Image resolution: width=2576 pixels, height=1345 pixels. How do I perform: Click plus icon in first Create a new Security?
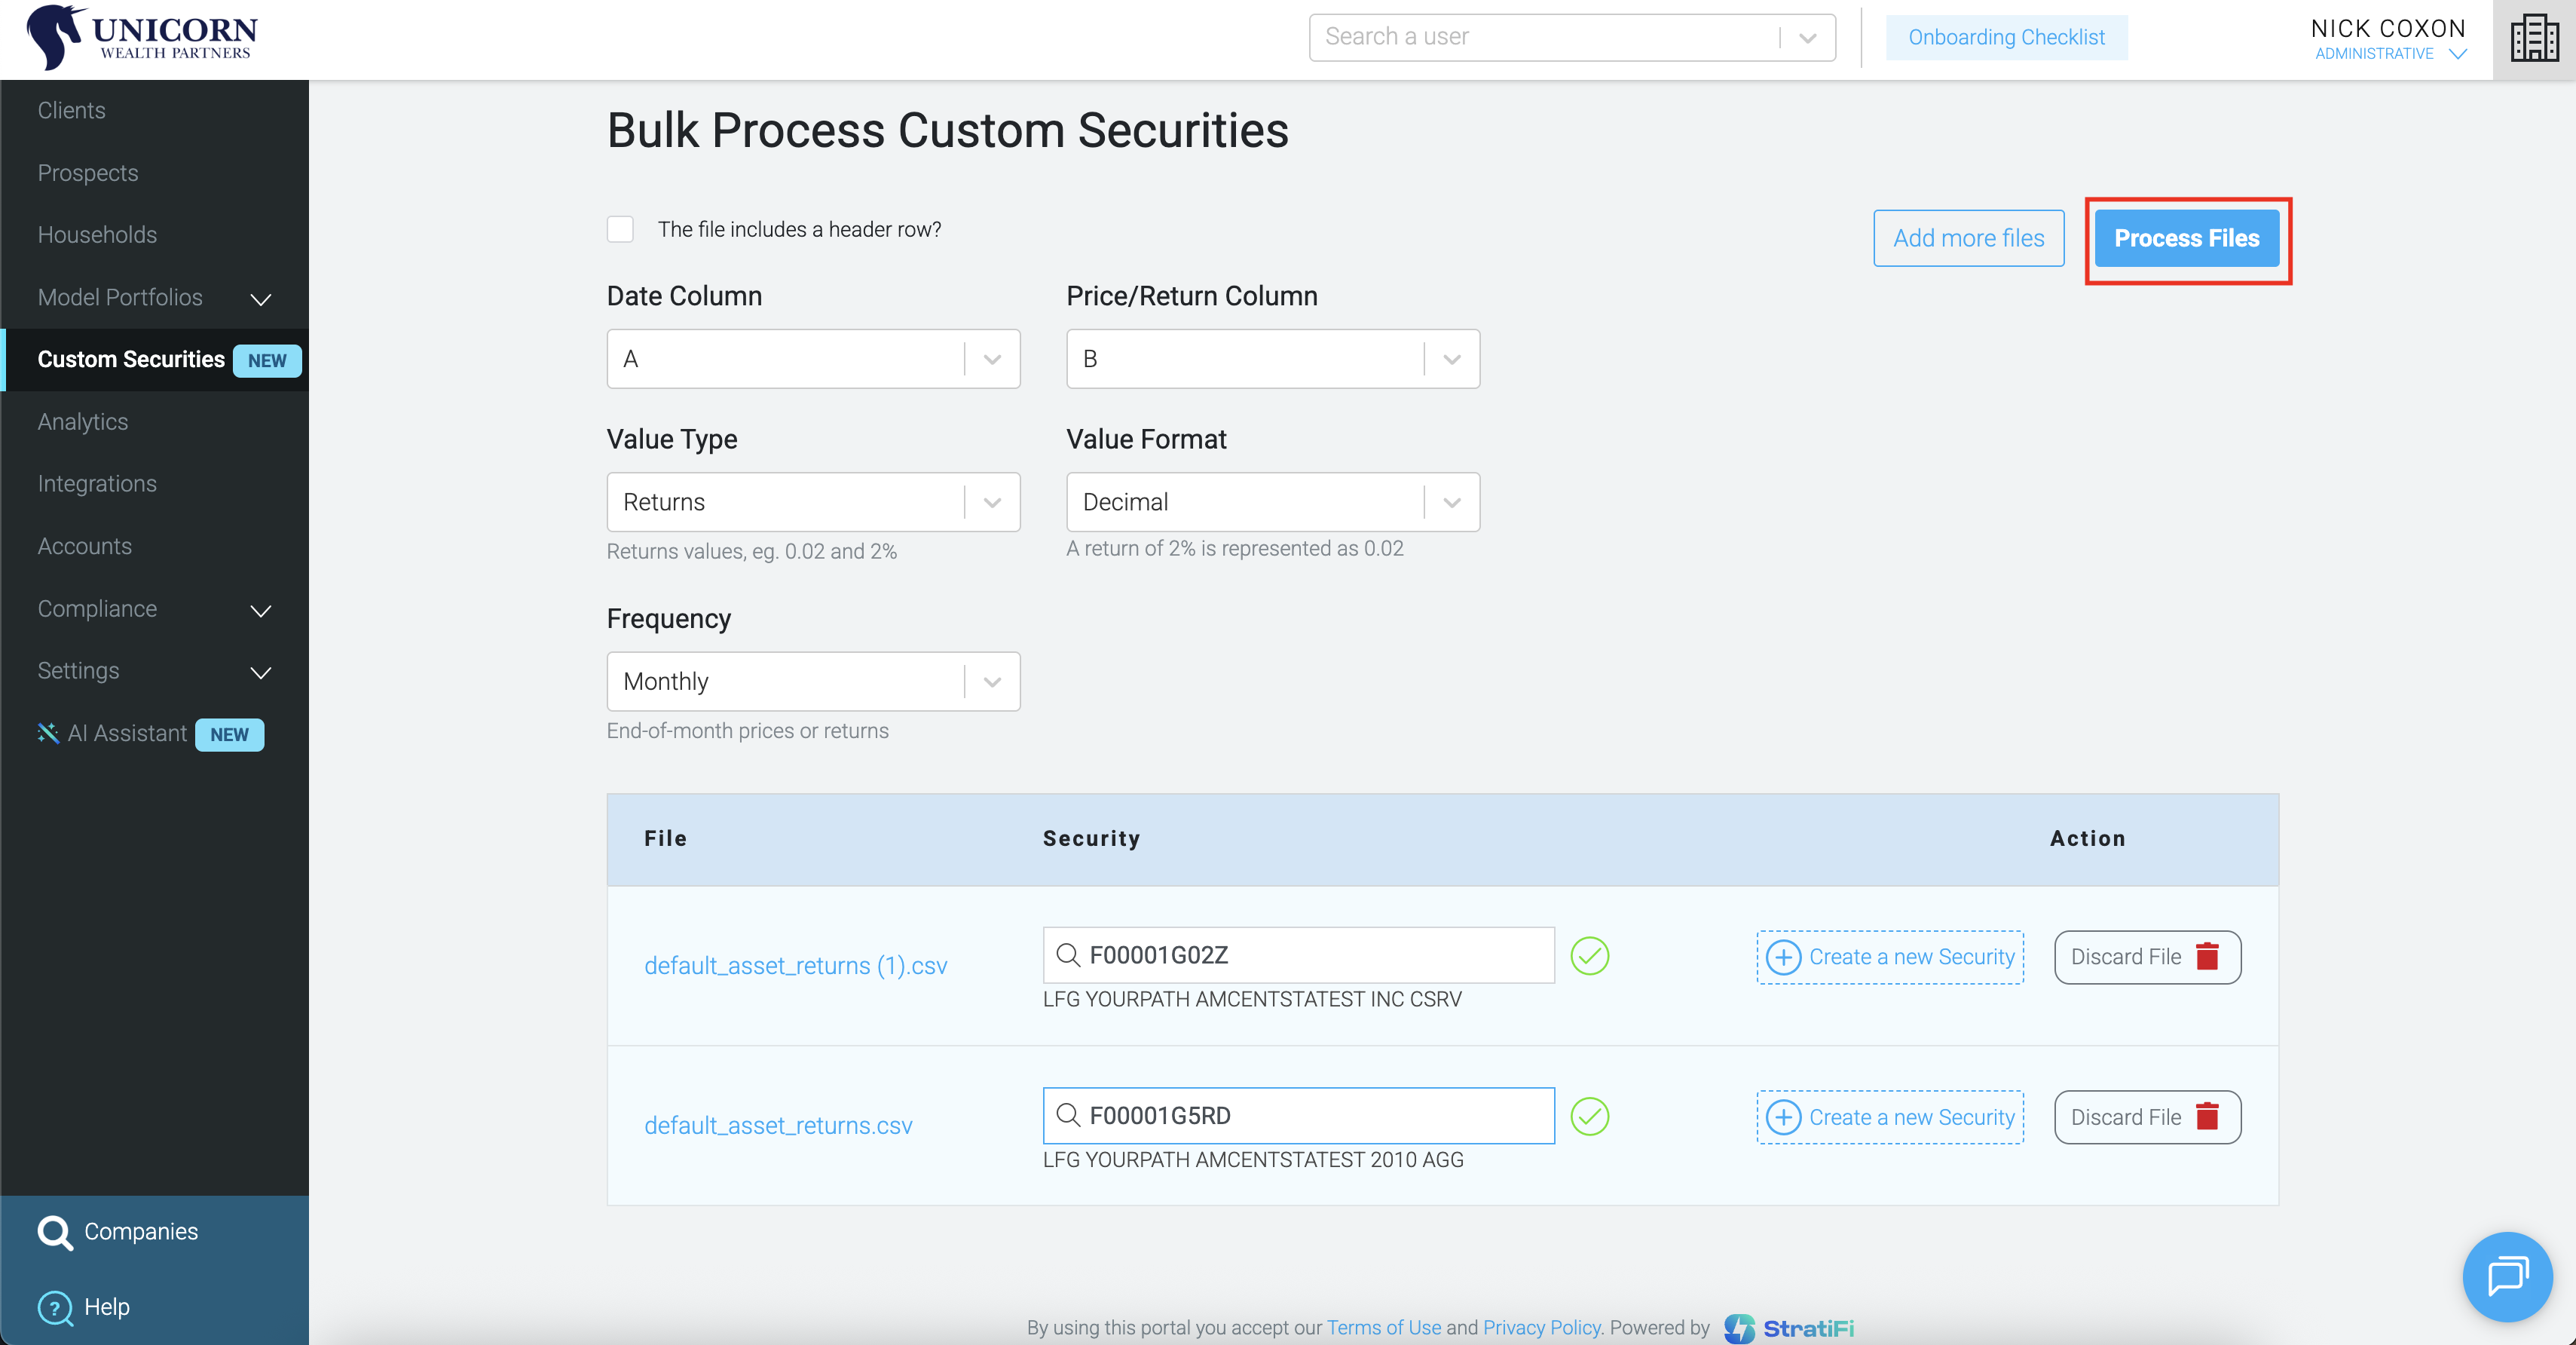1783,957
